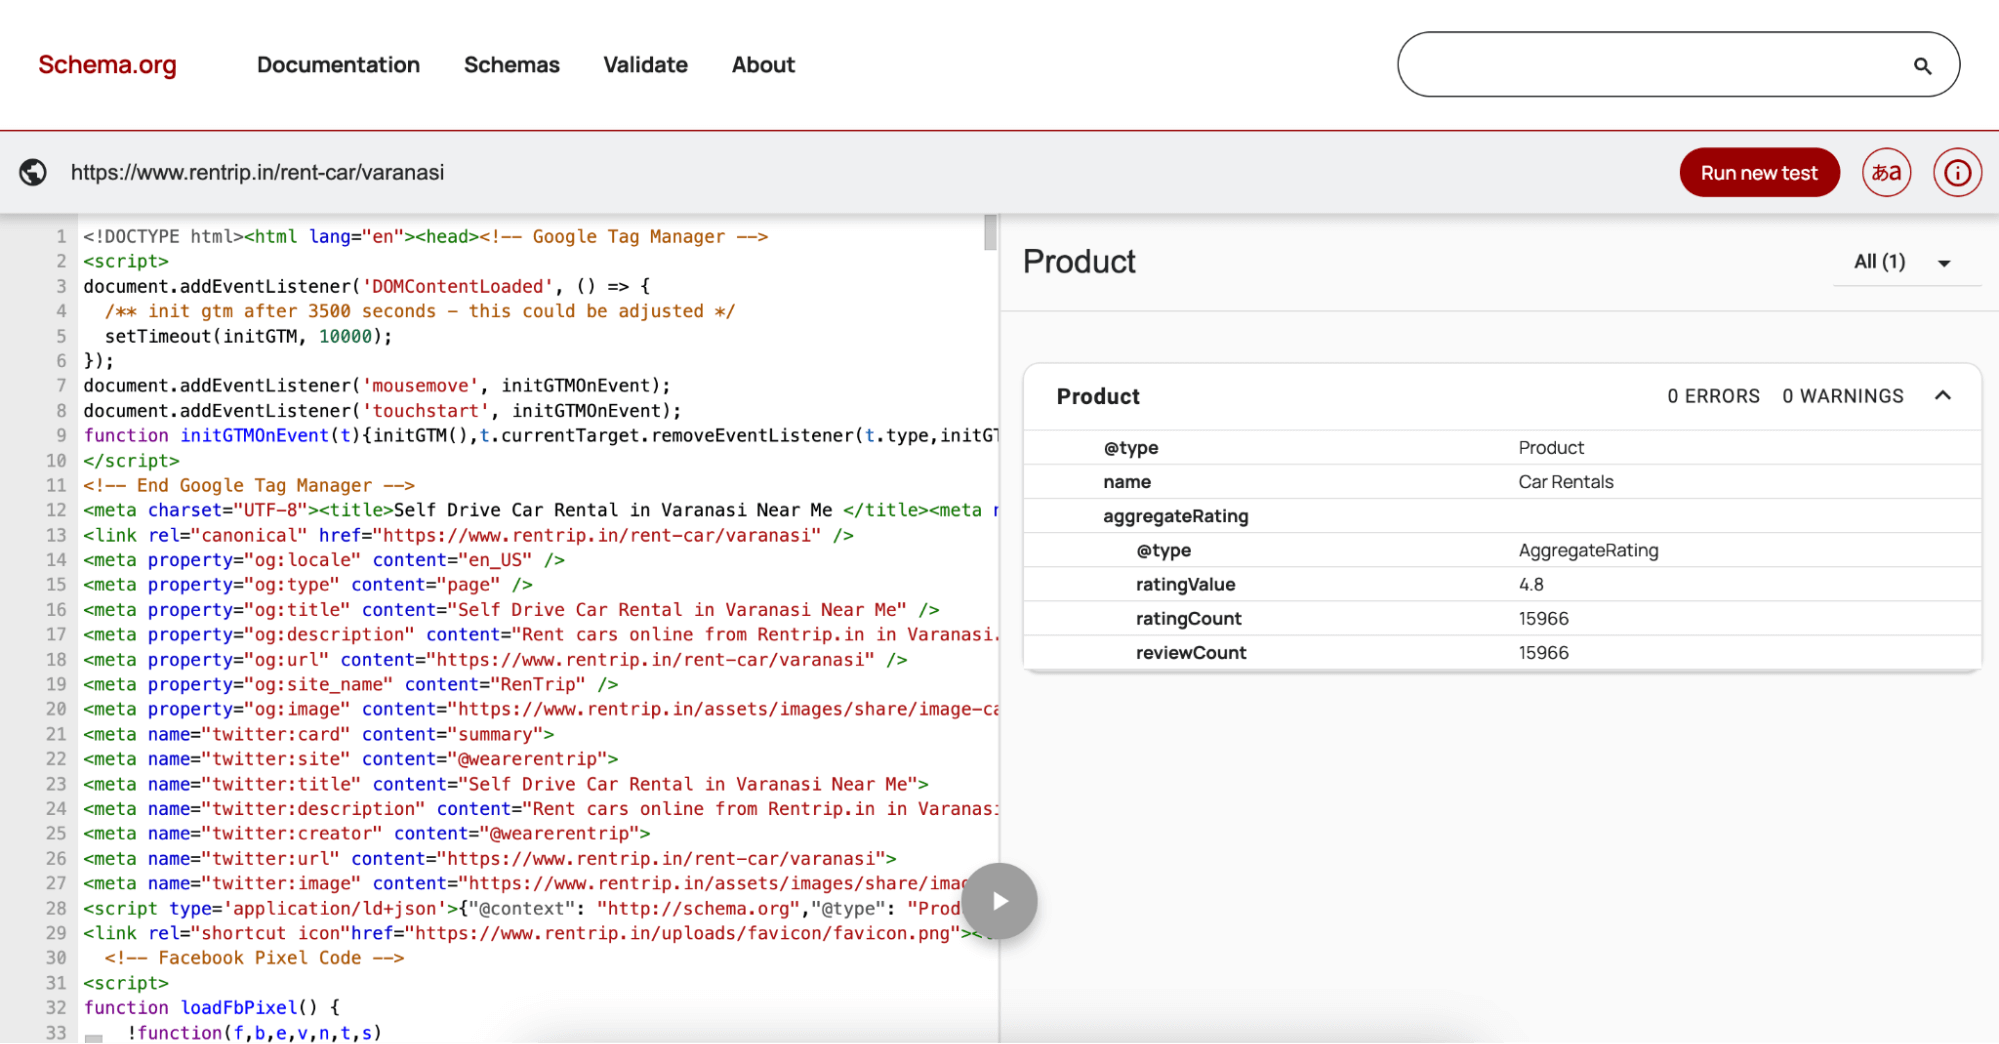This screenshot has height=1044, width=1999.
Task: Open the language selector icon
Action: click(1886, 173)
